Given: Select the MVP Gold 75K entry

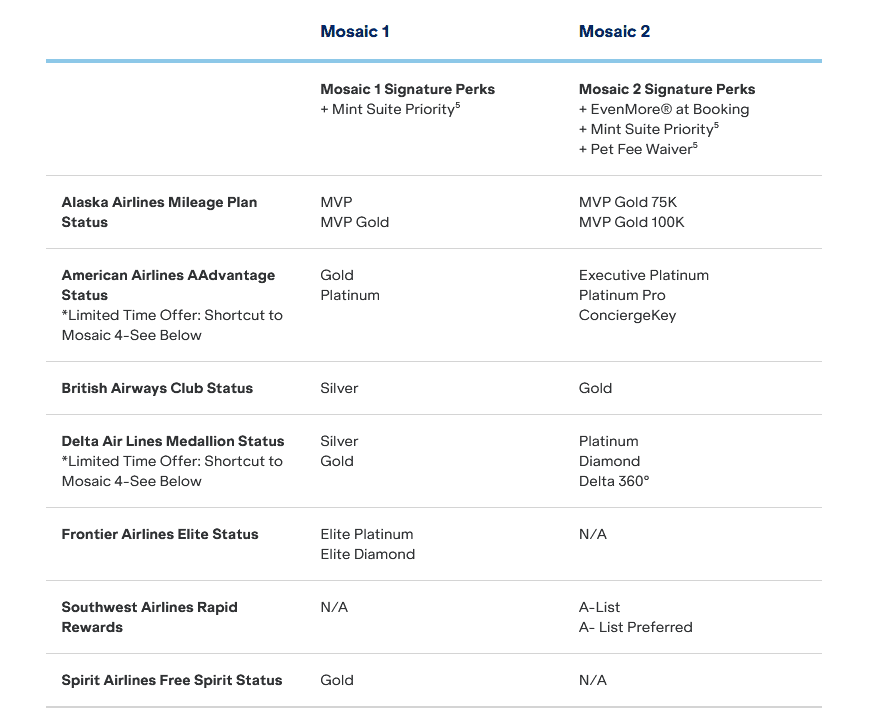Looking at the screenshot, I should (628, 202).
